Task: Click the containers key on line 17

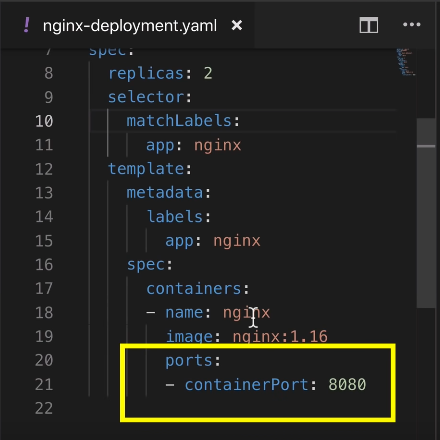Action: (194, 288)
